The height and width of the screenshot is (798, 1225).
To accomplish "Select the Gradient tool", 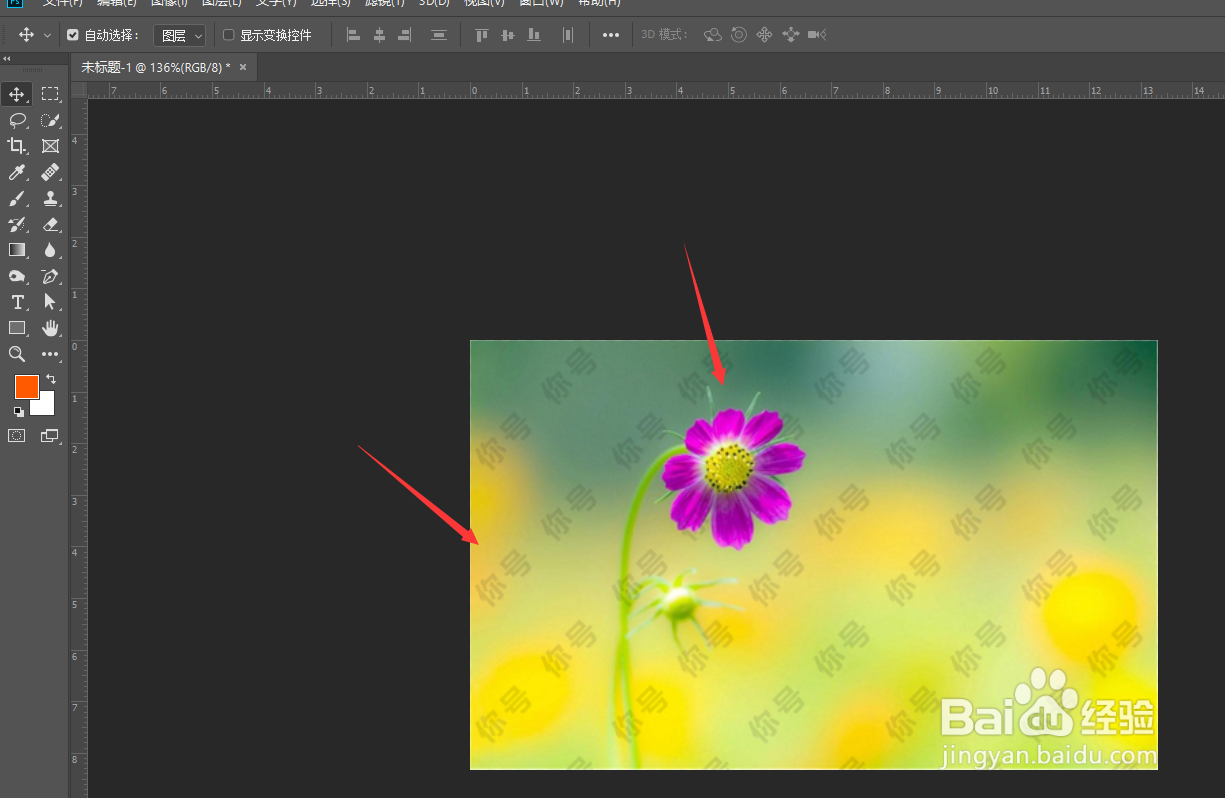I will 17,250.
